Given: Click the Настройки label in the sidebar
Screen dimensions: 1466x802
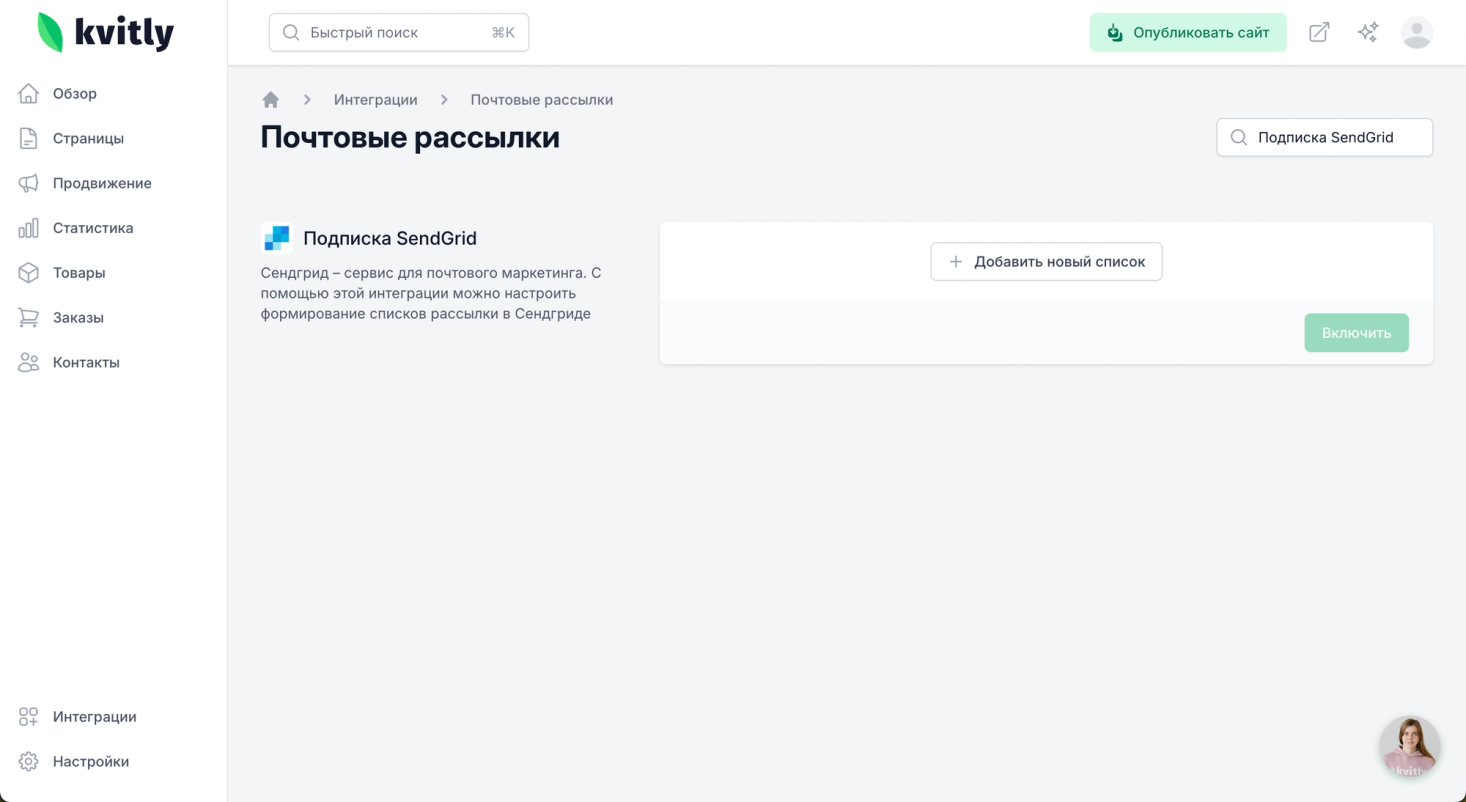Looking at the screenshot, I should click(91, 762).
